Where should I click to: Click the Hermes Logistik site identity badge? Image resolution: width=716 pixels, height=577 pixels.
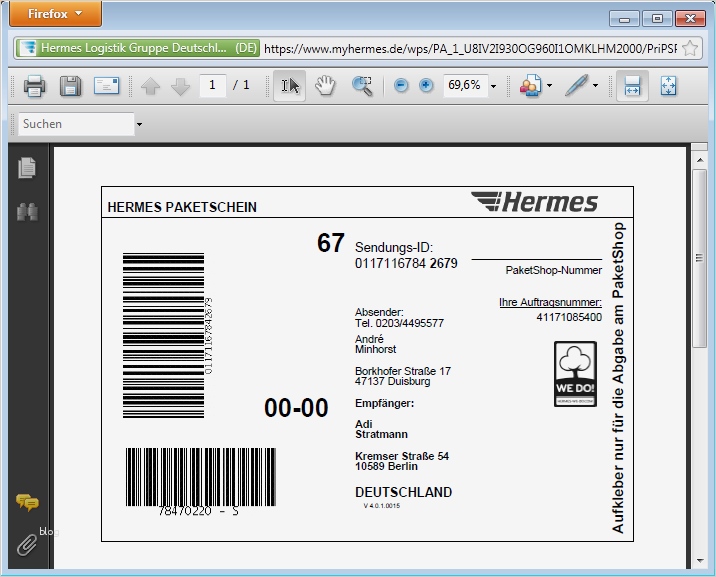(137, 48)
